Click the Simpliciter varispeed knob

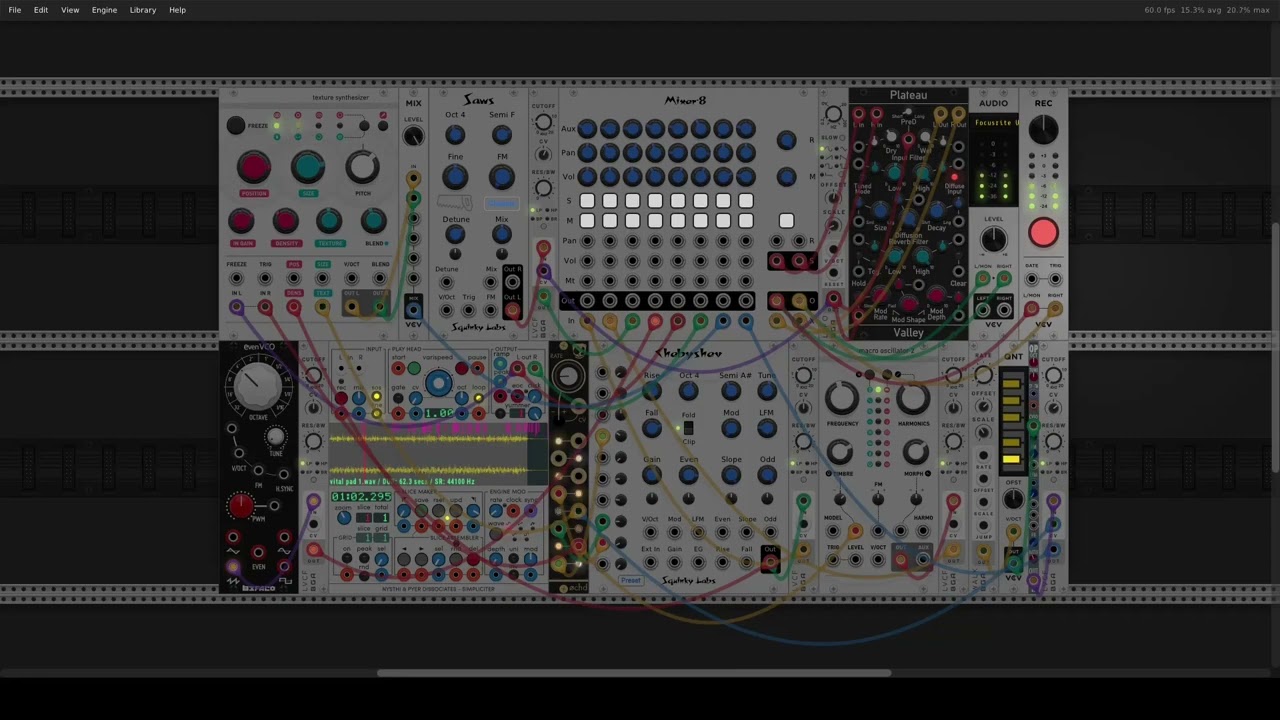click(x=437, y=384)
